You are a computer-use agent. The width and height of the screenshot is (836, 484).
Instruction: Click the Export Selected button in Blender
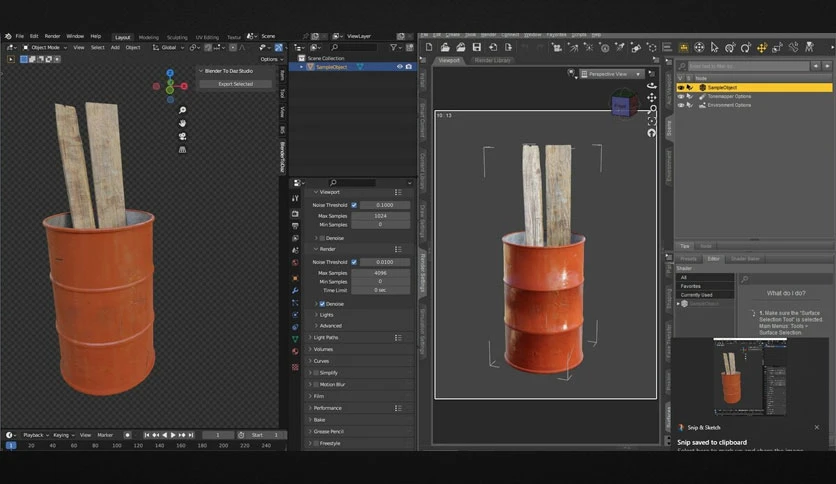(236, 84)
